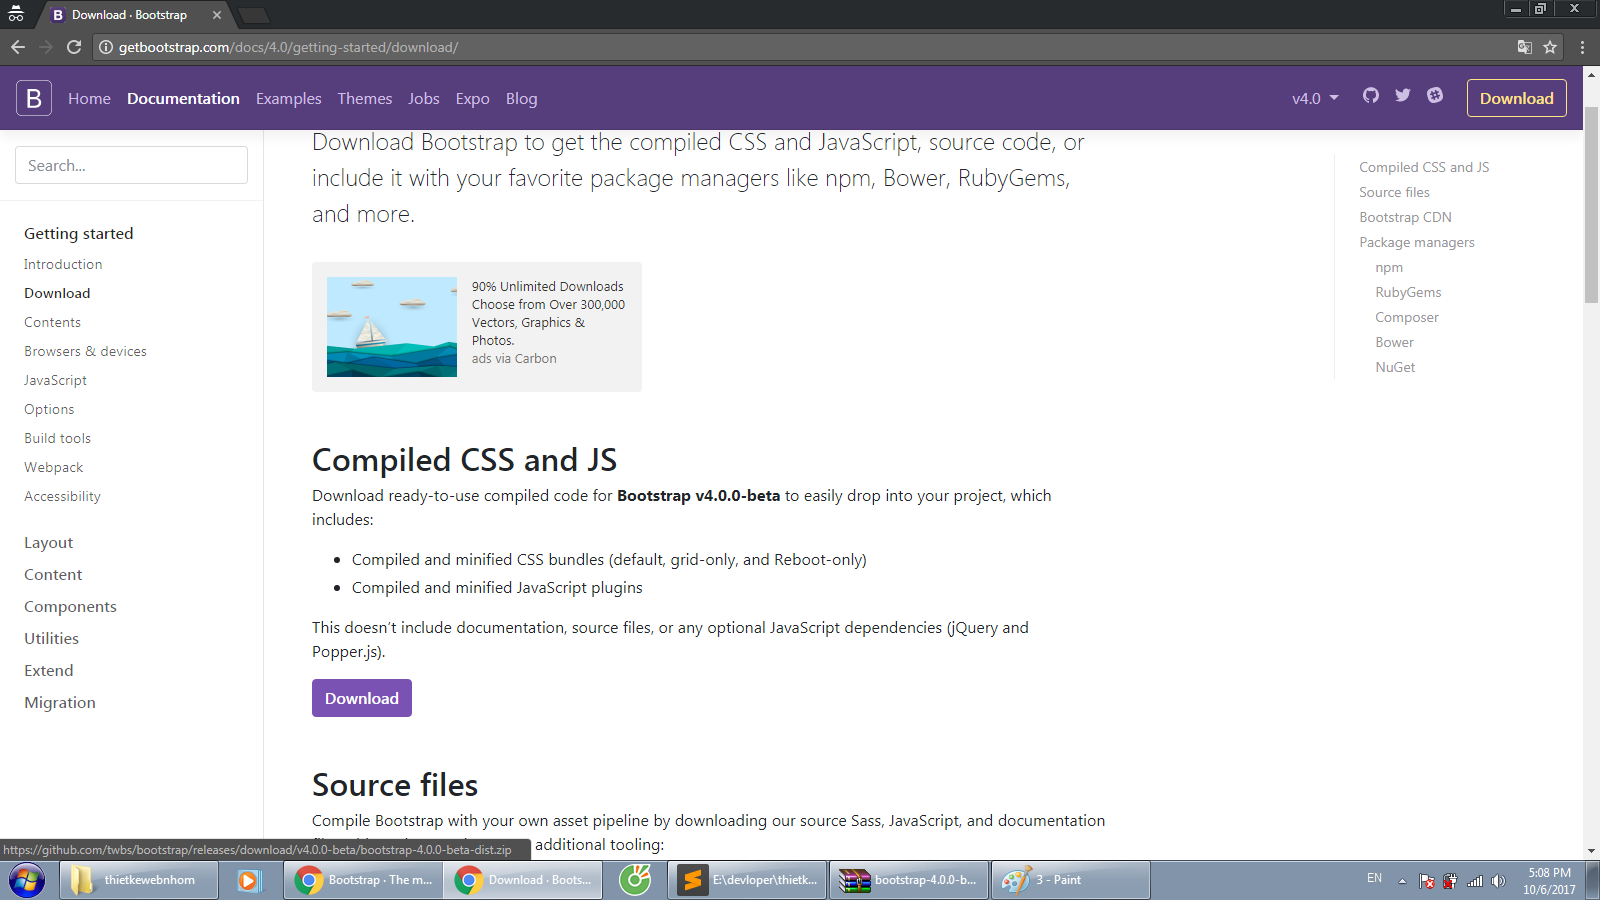Viewport: 1600px width, 900px height.
Task: Open Bootstrap Slack icon in navbar
Action: click(x=1435, y=95)
